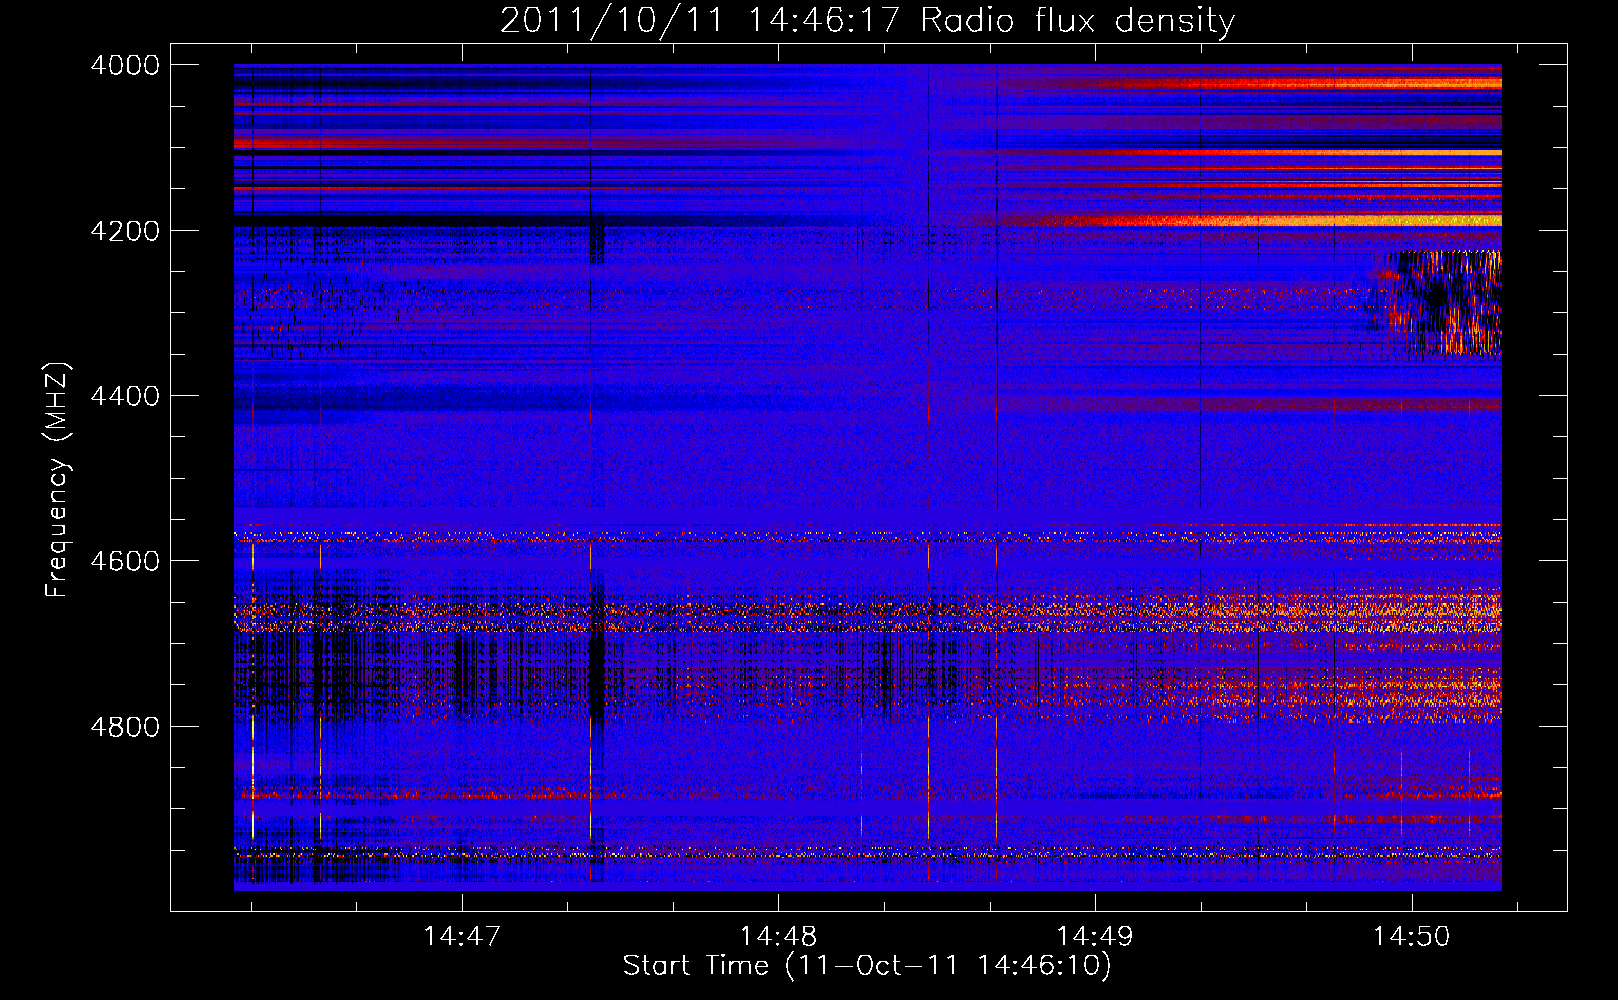This screenshot has height=1000, width=1618.
Task: Click the 14:48 time tick label
Action: [x=778, y=937]
